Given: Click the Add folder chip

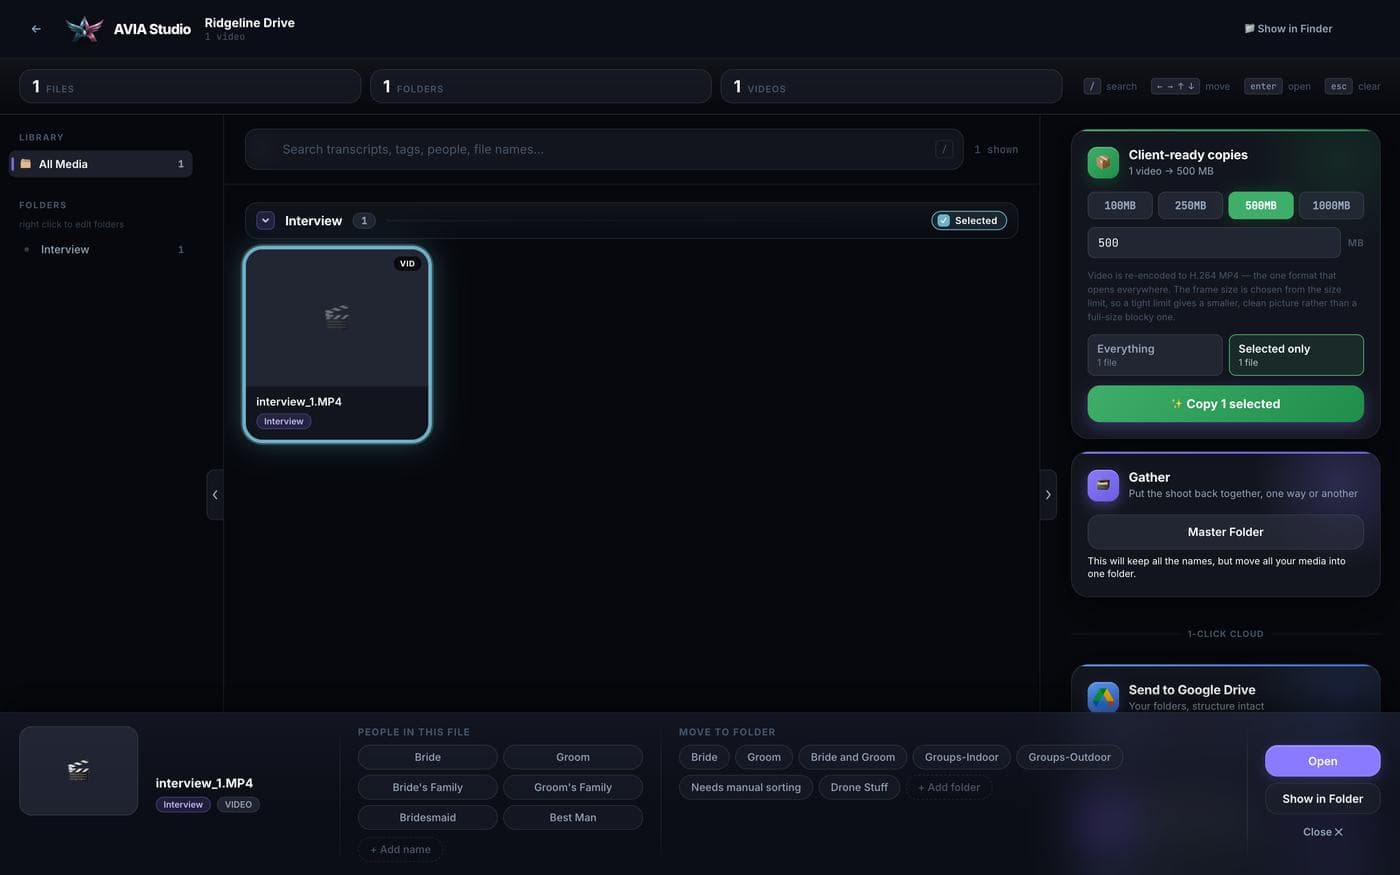Looking at the screenshot, I should coord(949,787).
